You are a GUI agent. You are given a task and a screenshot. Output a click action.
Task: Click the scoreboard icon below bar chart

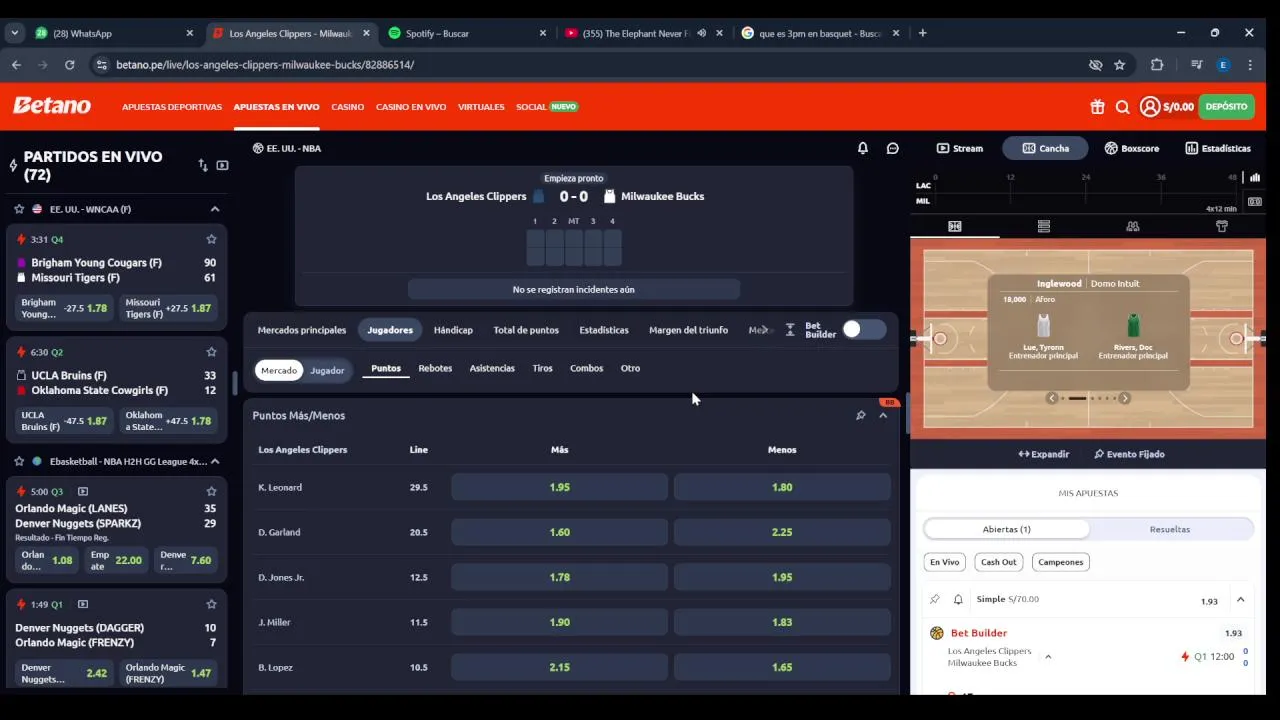[x=1255, y=201]
